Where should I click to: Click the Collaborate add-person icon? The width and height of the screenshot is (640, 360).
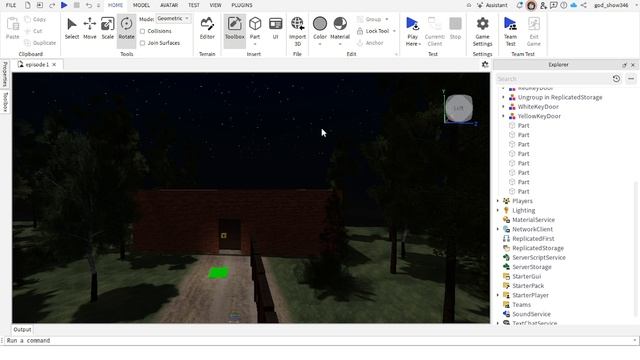click(543, 5)
